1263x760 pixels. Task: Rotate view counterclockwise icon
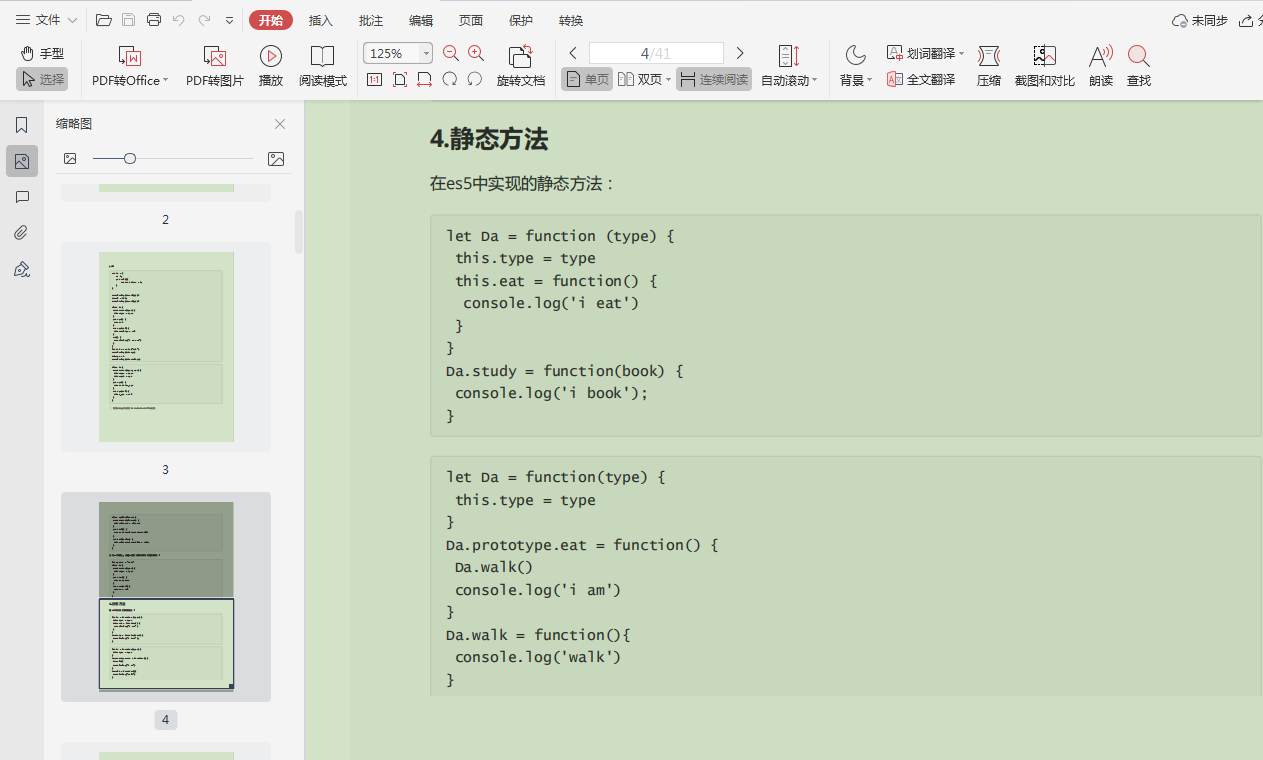coord(475,79)
